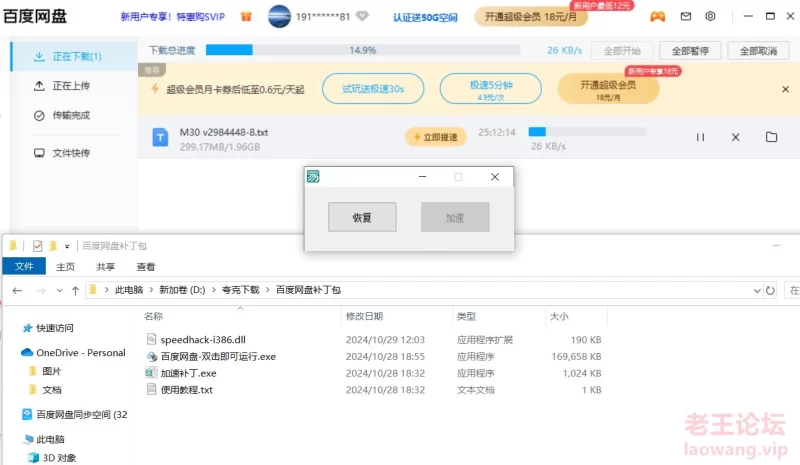The image size is (800, 465).
Task: Expand the address bar history dropdown
Action: coord(757,290)
